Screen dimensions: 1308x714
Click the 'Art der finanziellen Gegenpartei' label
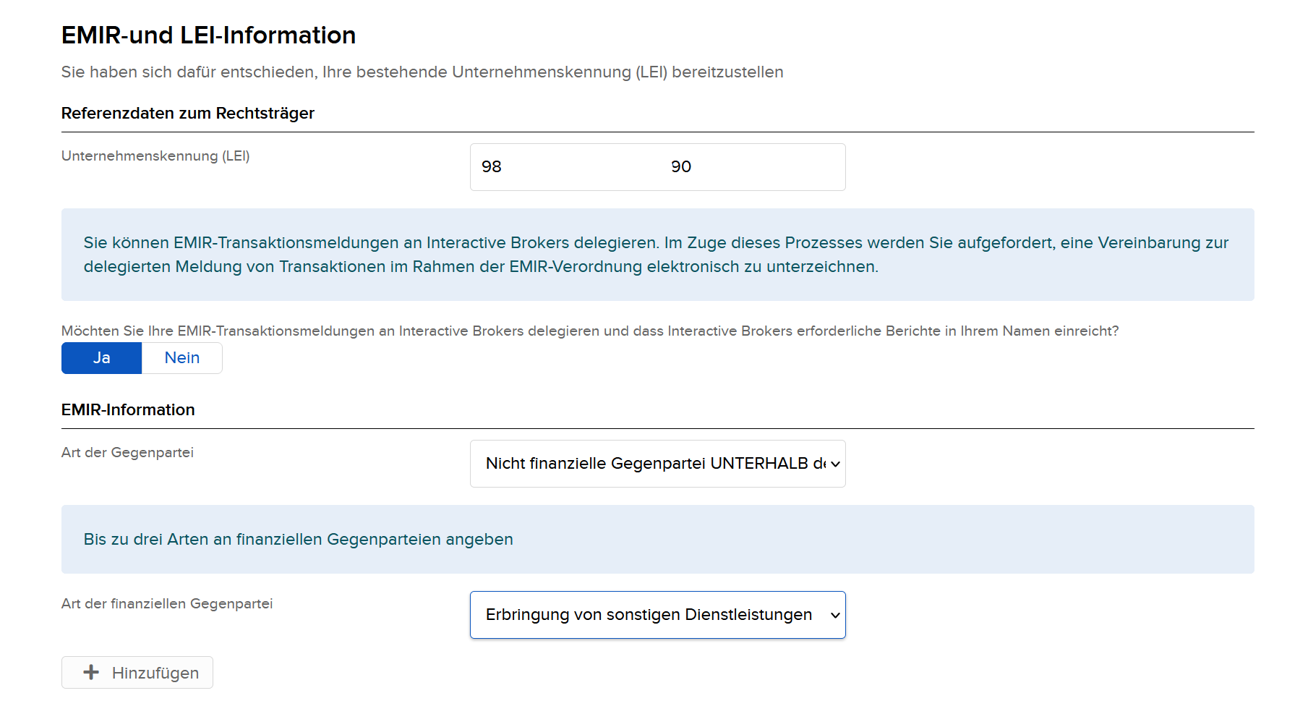tap(167, 604)
